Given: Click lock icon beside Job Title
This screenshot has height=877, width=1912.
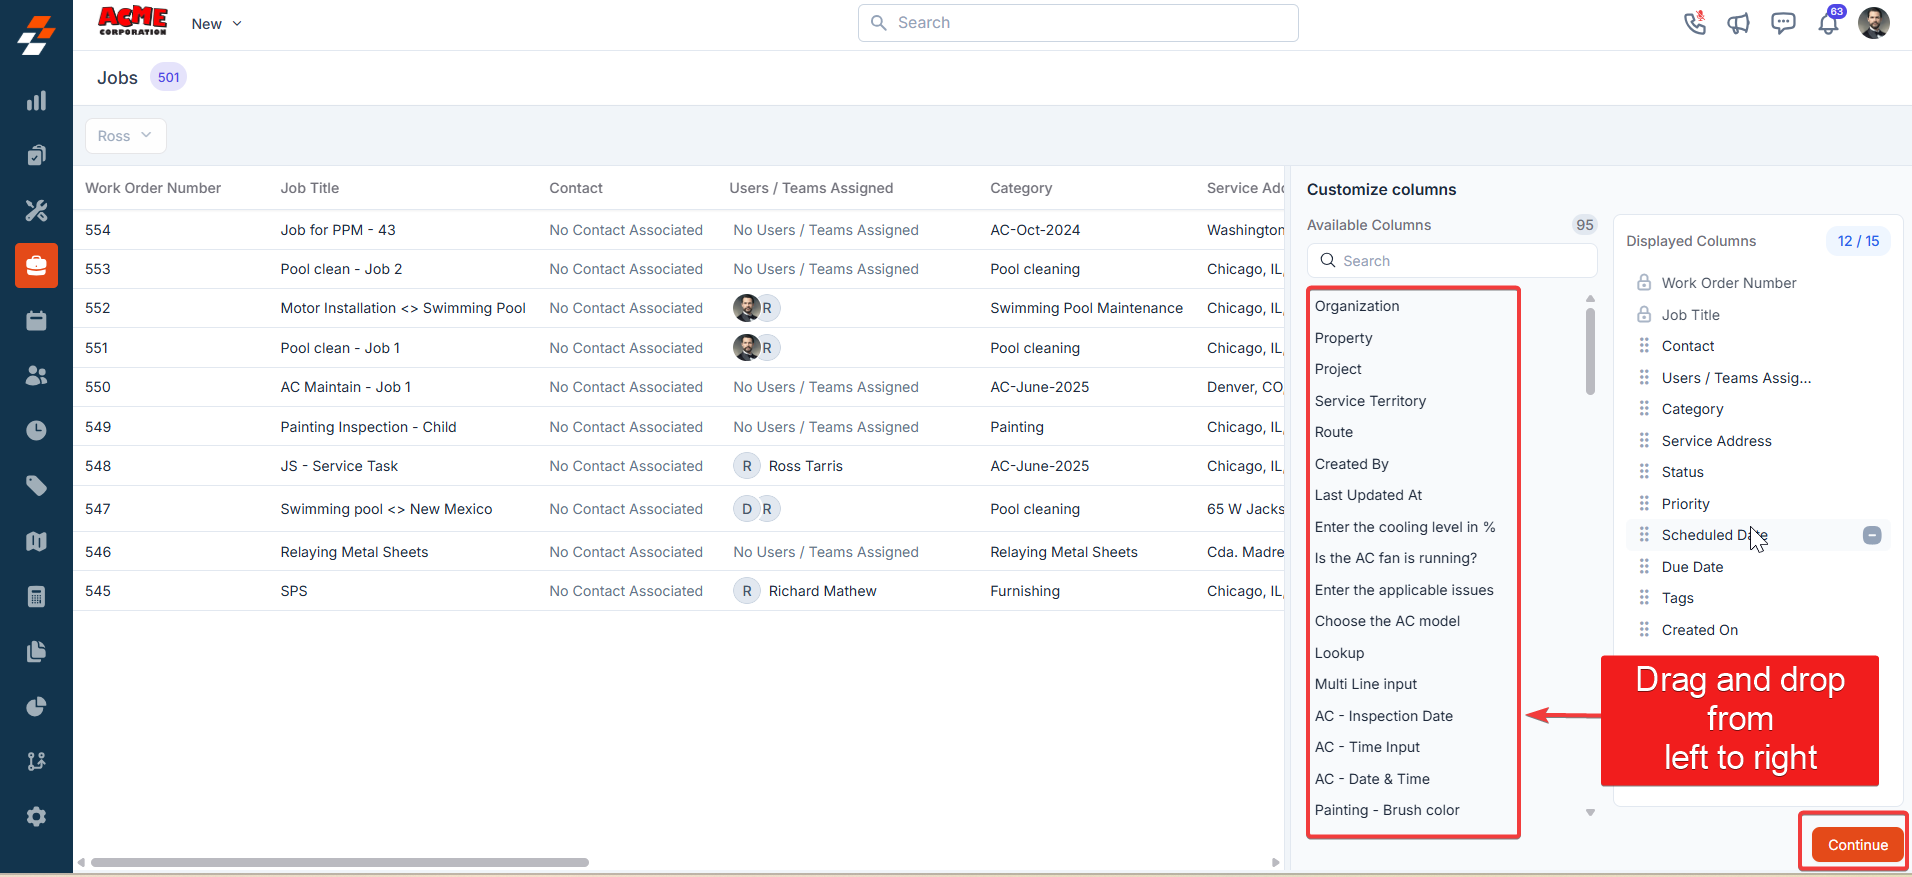Looking at the screenshot, I should 1644,315.
